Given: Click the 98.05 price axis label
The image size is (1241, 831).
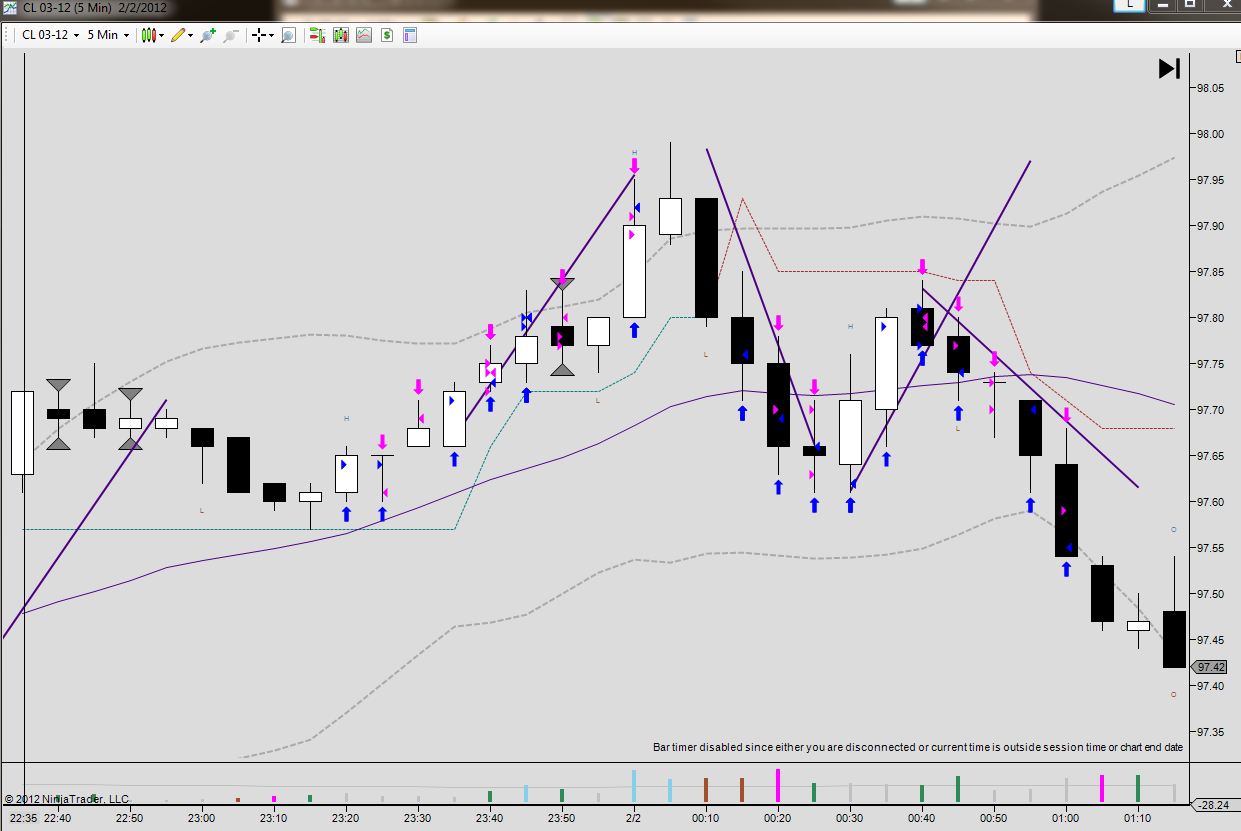Looking at the screenshot, I should coord(1210,88).
